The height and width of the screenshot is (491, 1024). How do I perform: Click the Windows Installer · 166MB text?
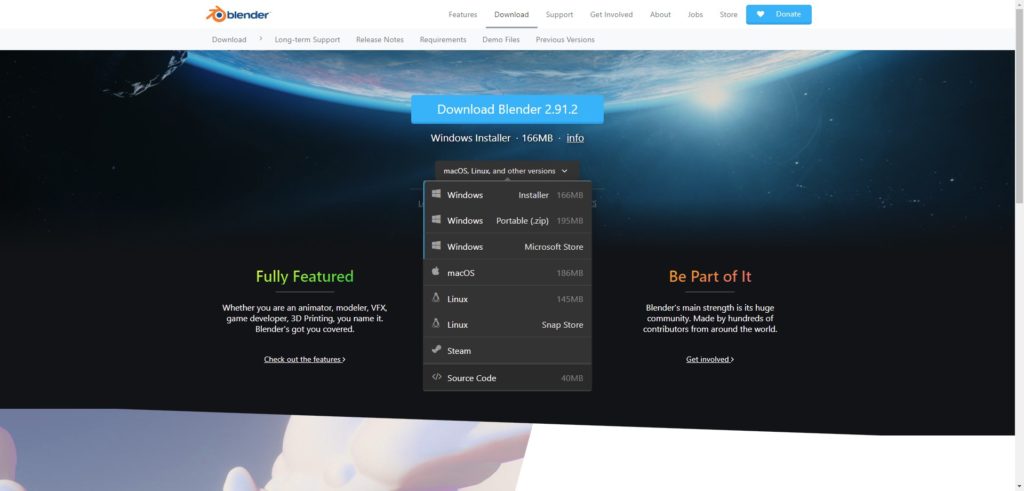pyautogui.click(x=491, y=138)
